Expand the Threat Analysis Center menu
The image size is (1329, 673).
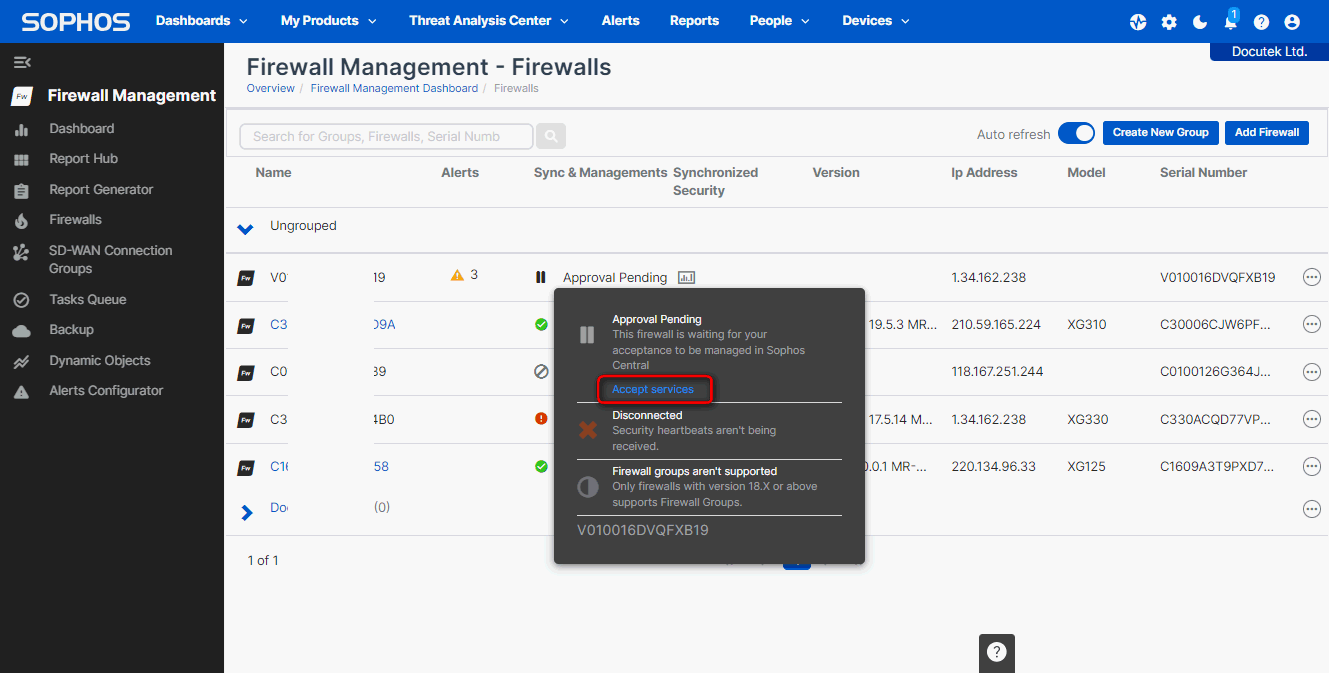pos(489,20)
